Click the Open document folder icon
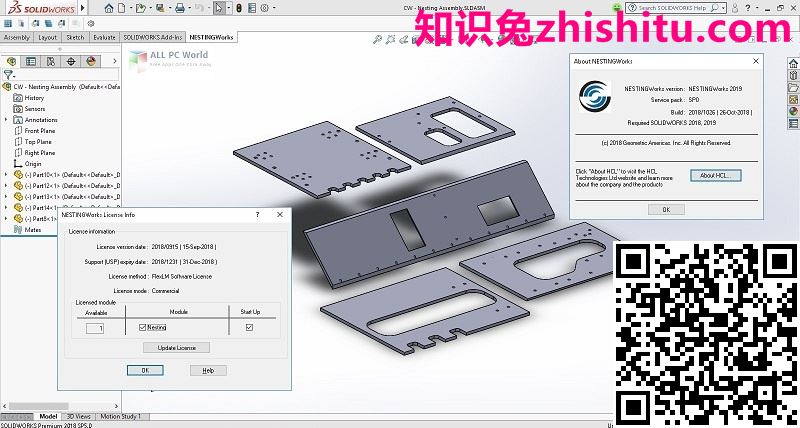The image size is (800, 428). (140, 8)
